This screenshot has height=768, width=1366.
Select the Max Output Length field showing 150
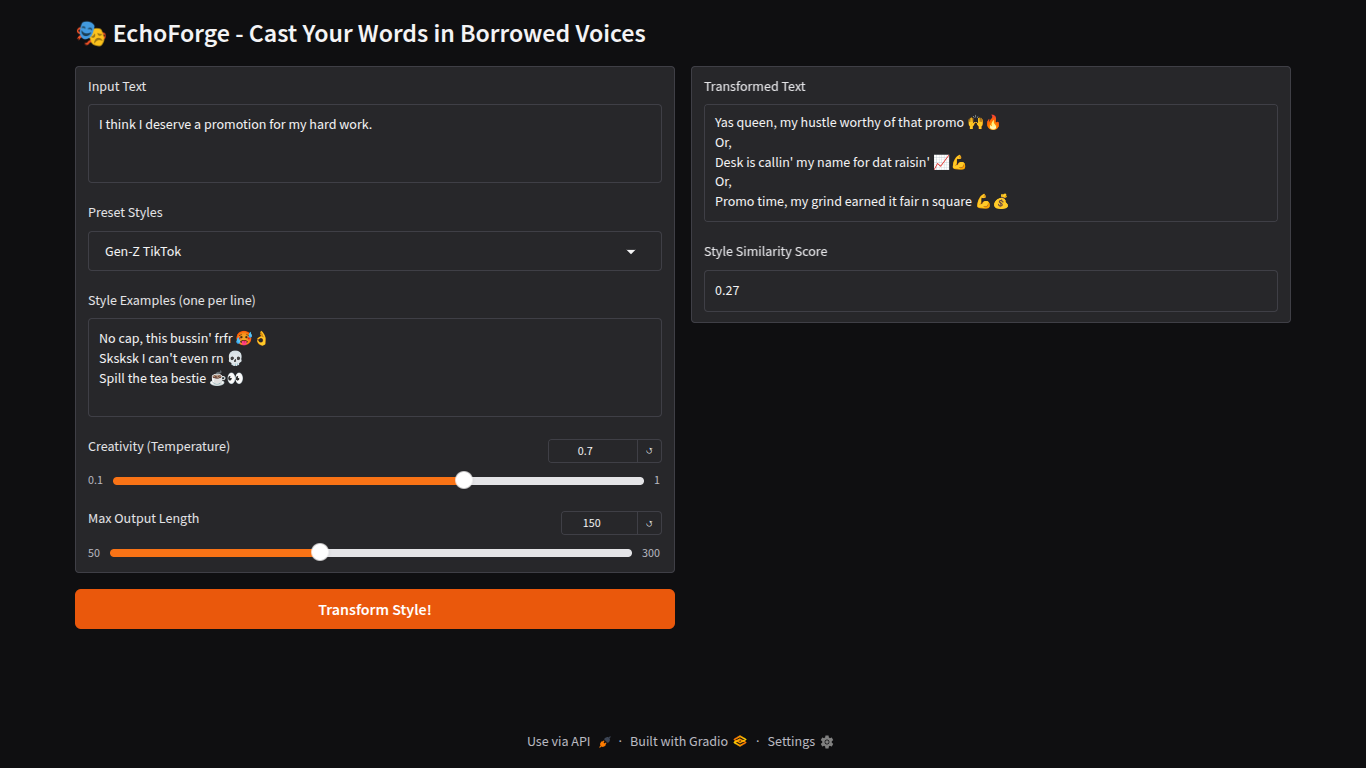598,523
